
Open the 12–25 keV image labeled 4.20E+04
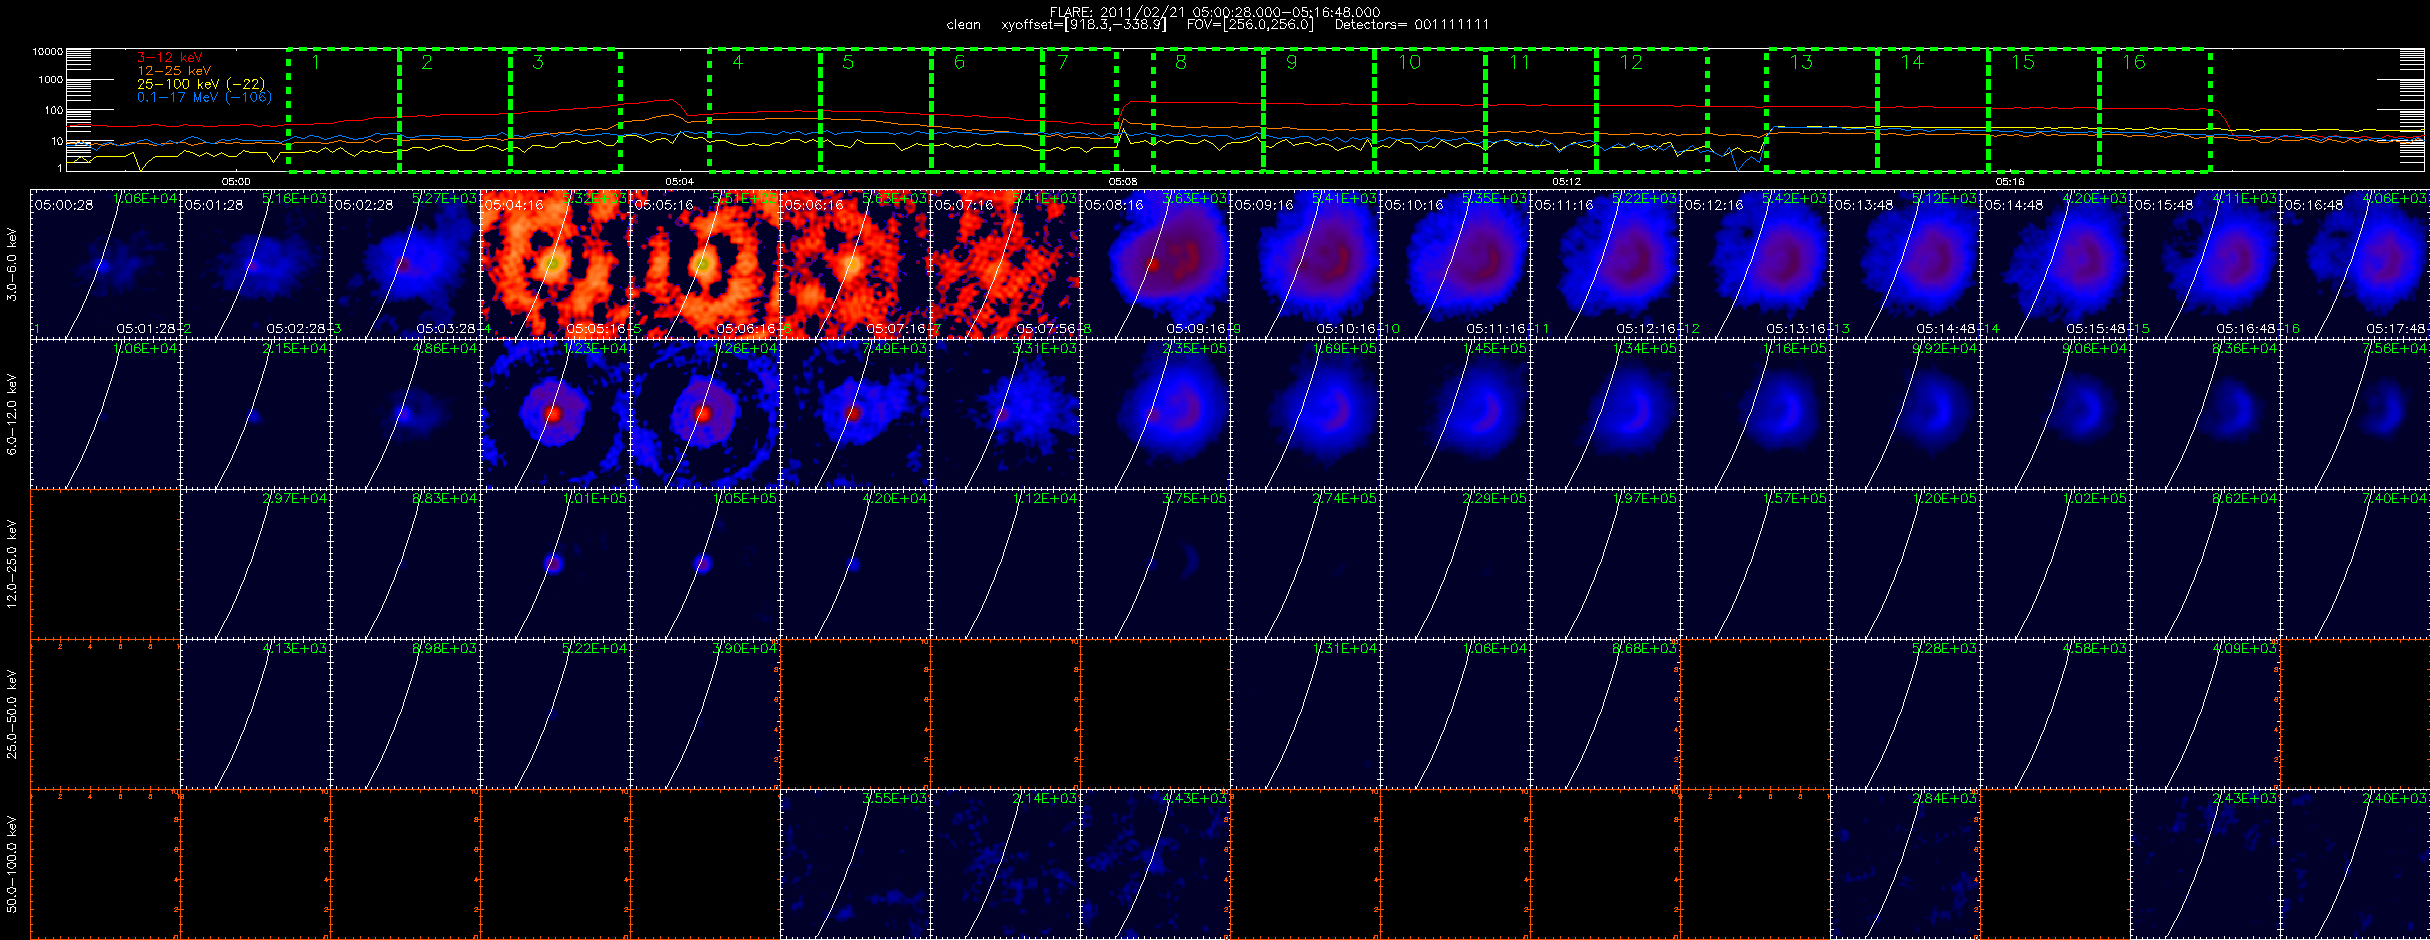(x=856, y=564)
